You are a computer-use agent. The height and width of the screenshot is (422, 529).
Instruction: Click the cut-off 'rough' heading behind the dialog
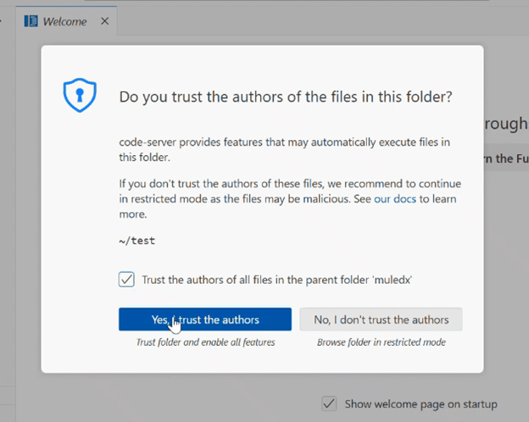coord(506,124)
